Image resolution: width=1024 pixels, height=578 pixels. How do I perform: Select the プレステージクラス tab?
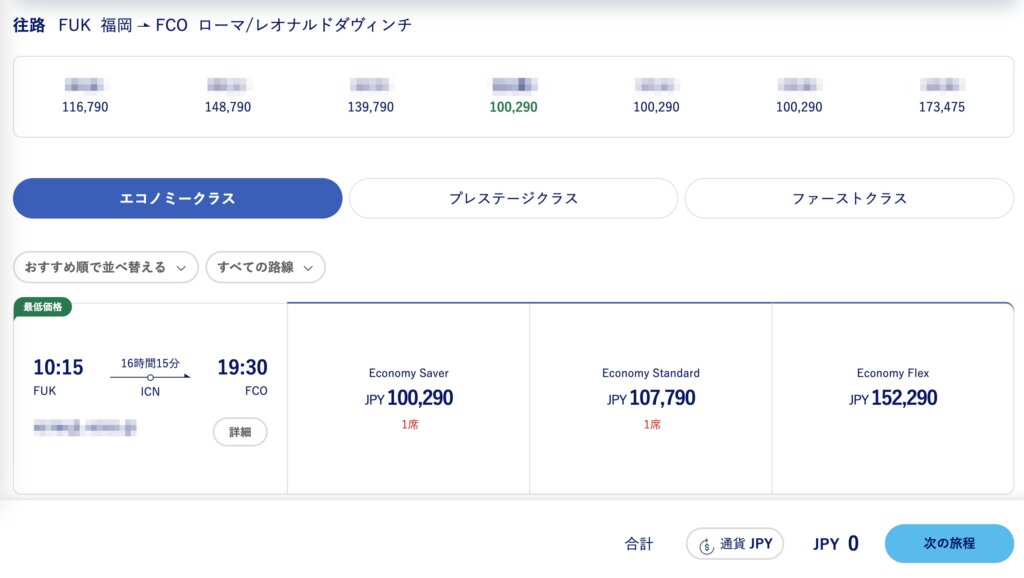tap(513, 198)
